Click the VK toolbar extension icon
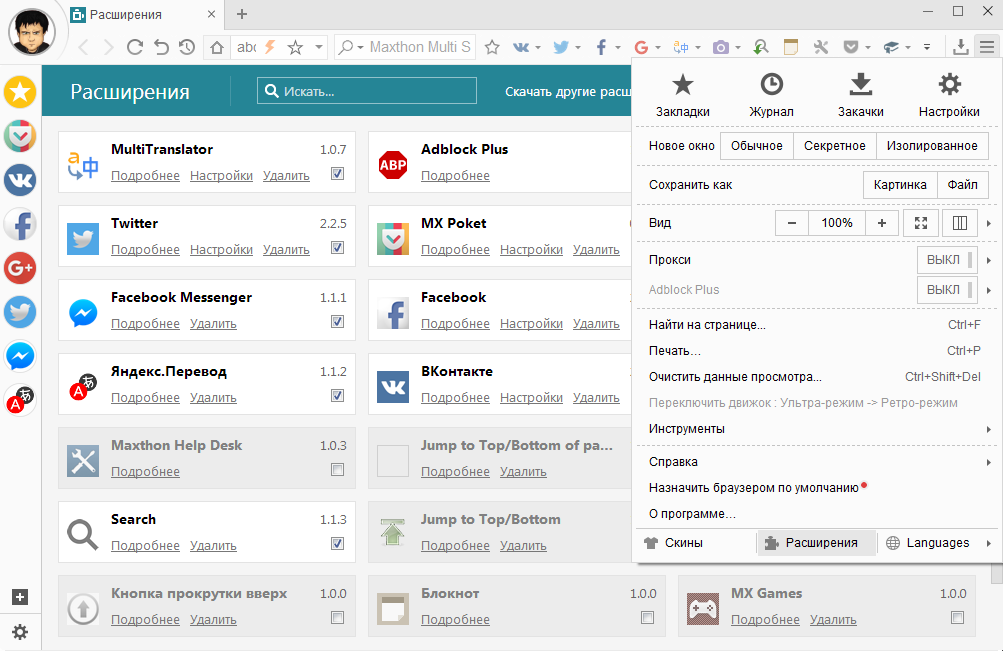This screenshot has height=651, width=1003. pyautogui.click(x=521, y=47)
